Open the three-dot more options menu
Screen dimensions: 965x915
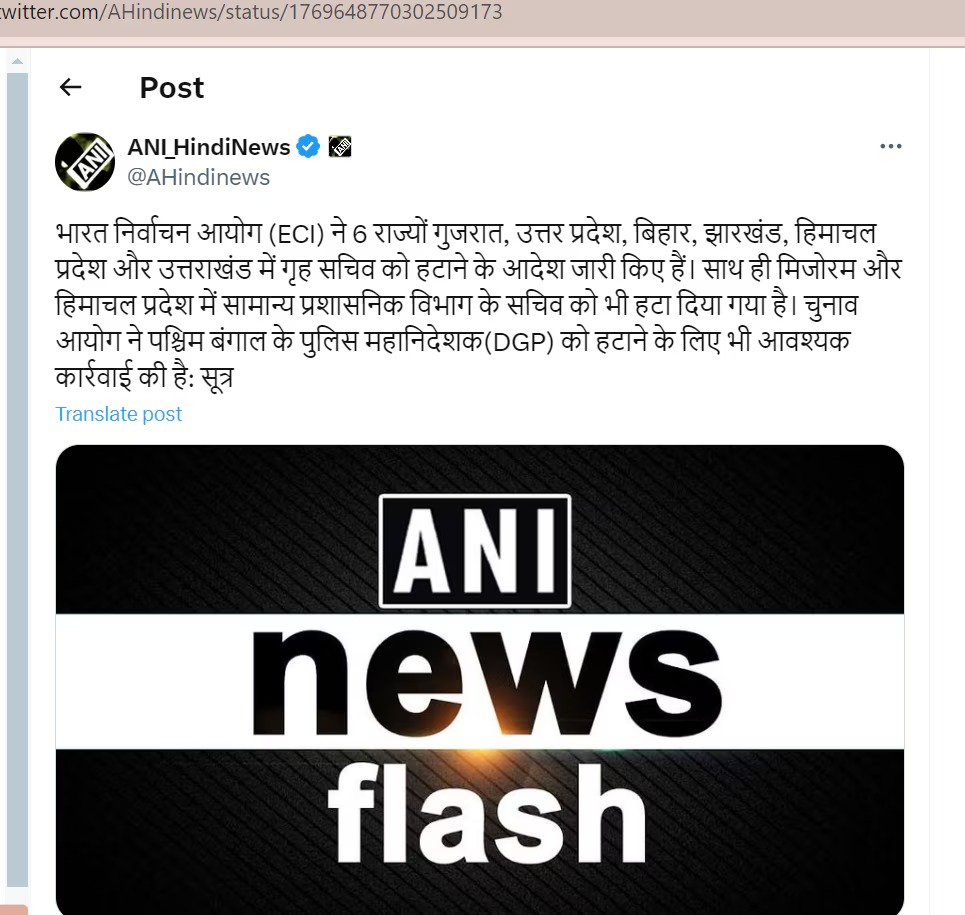click(x=891, y=146)
